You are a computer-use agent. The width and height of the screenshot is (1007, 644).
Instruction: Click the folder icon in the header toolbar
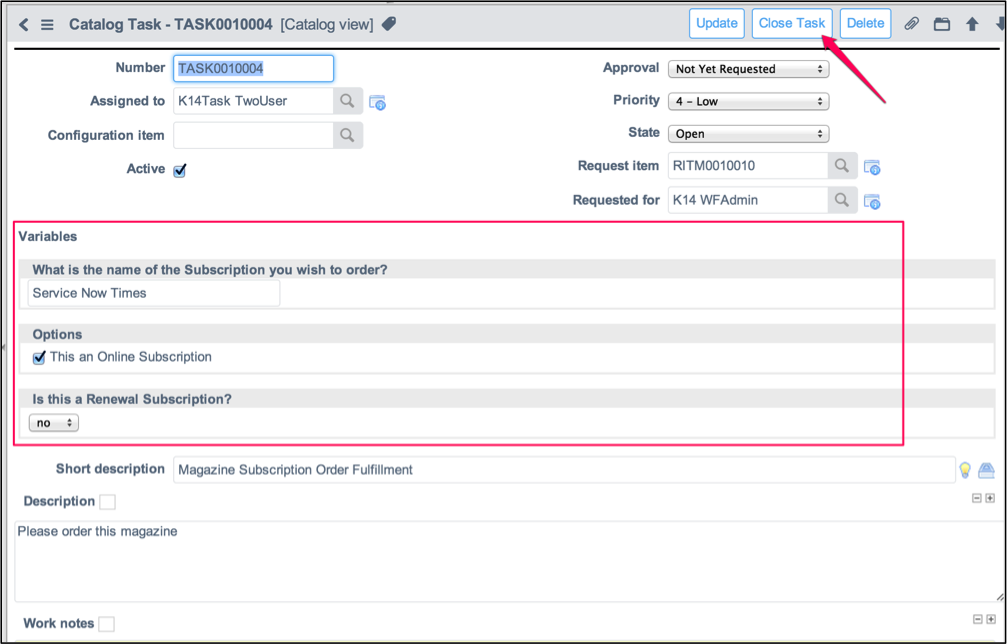[941, 22]
